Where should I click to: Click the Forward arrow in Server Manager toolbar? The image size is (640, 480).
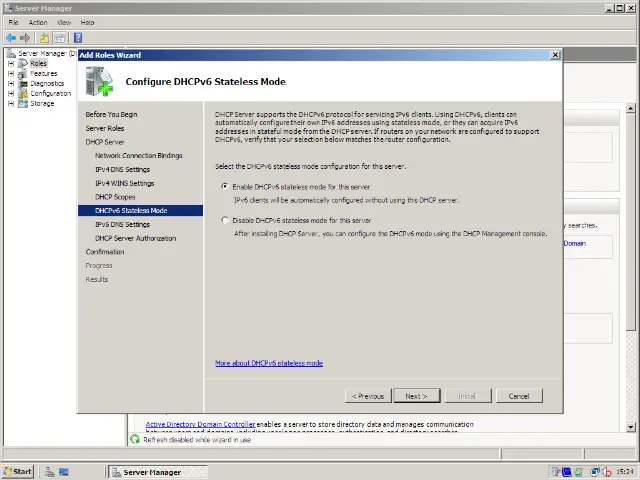coord(25,38)
